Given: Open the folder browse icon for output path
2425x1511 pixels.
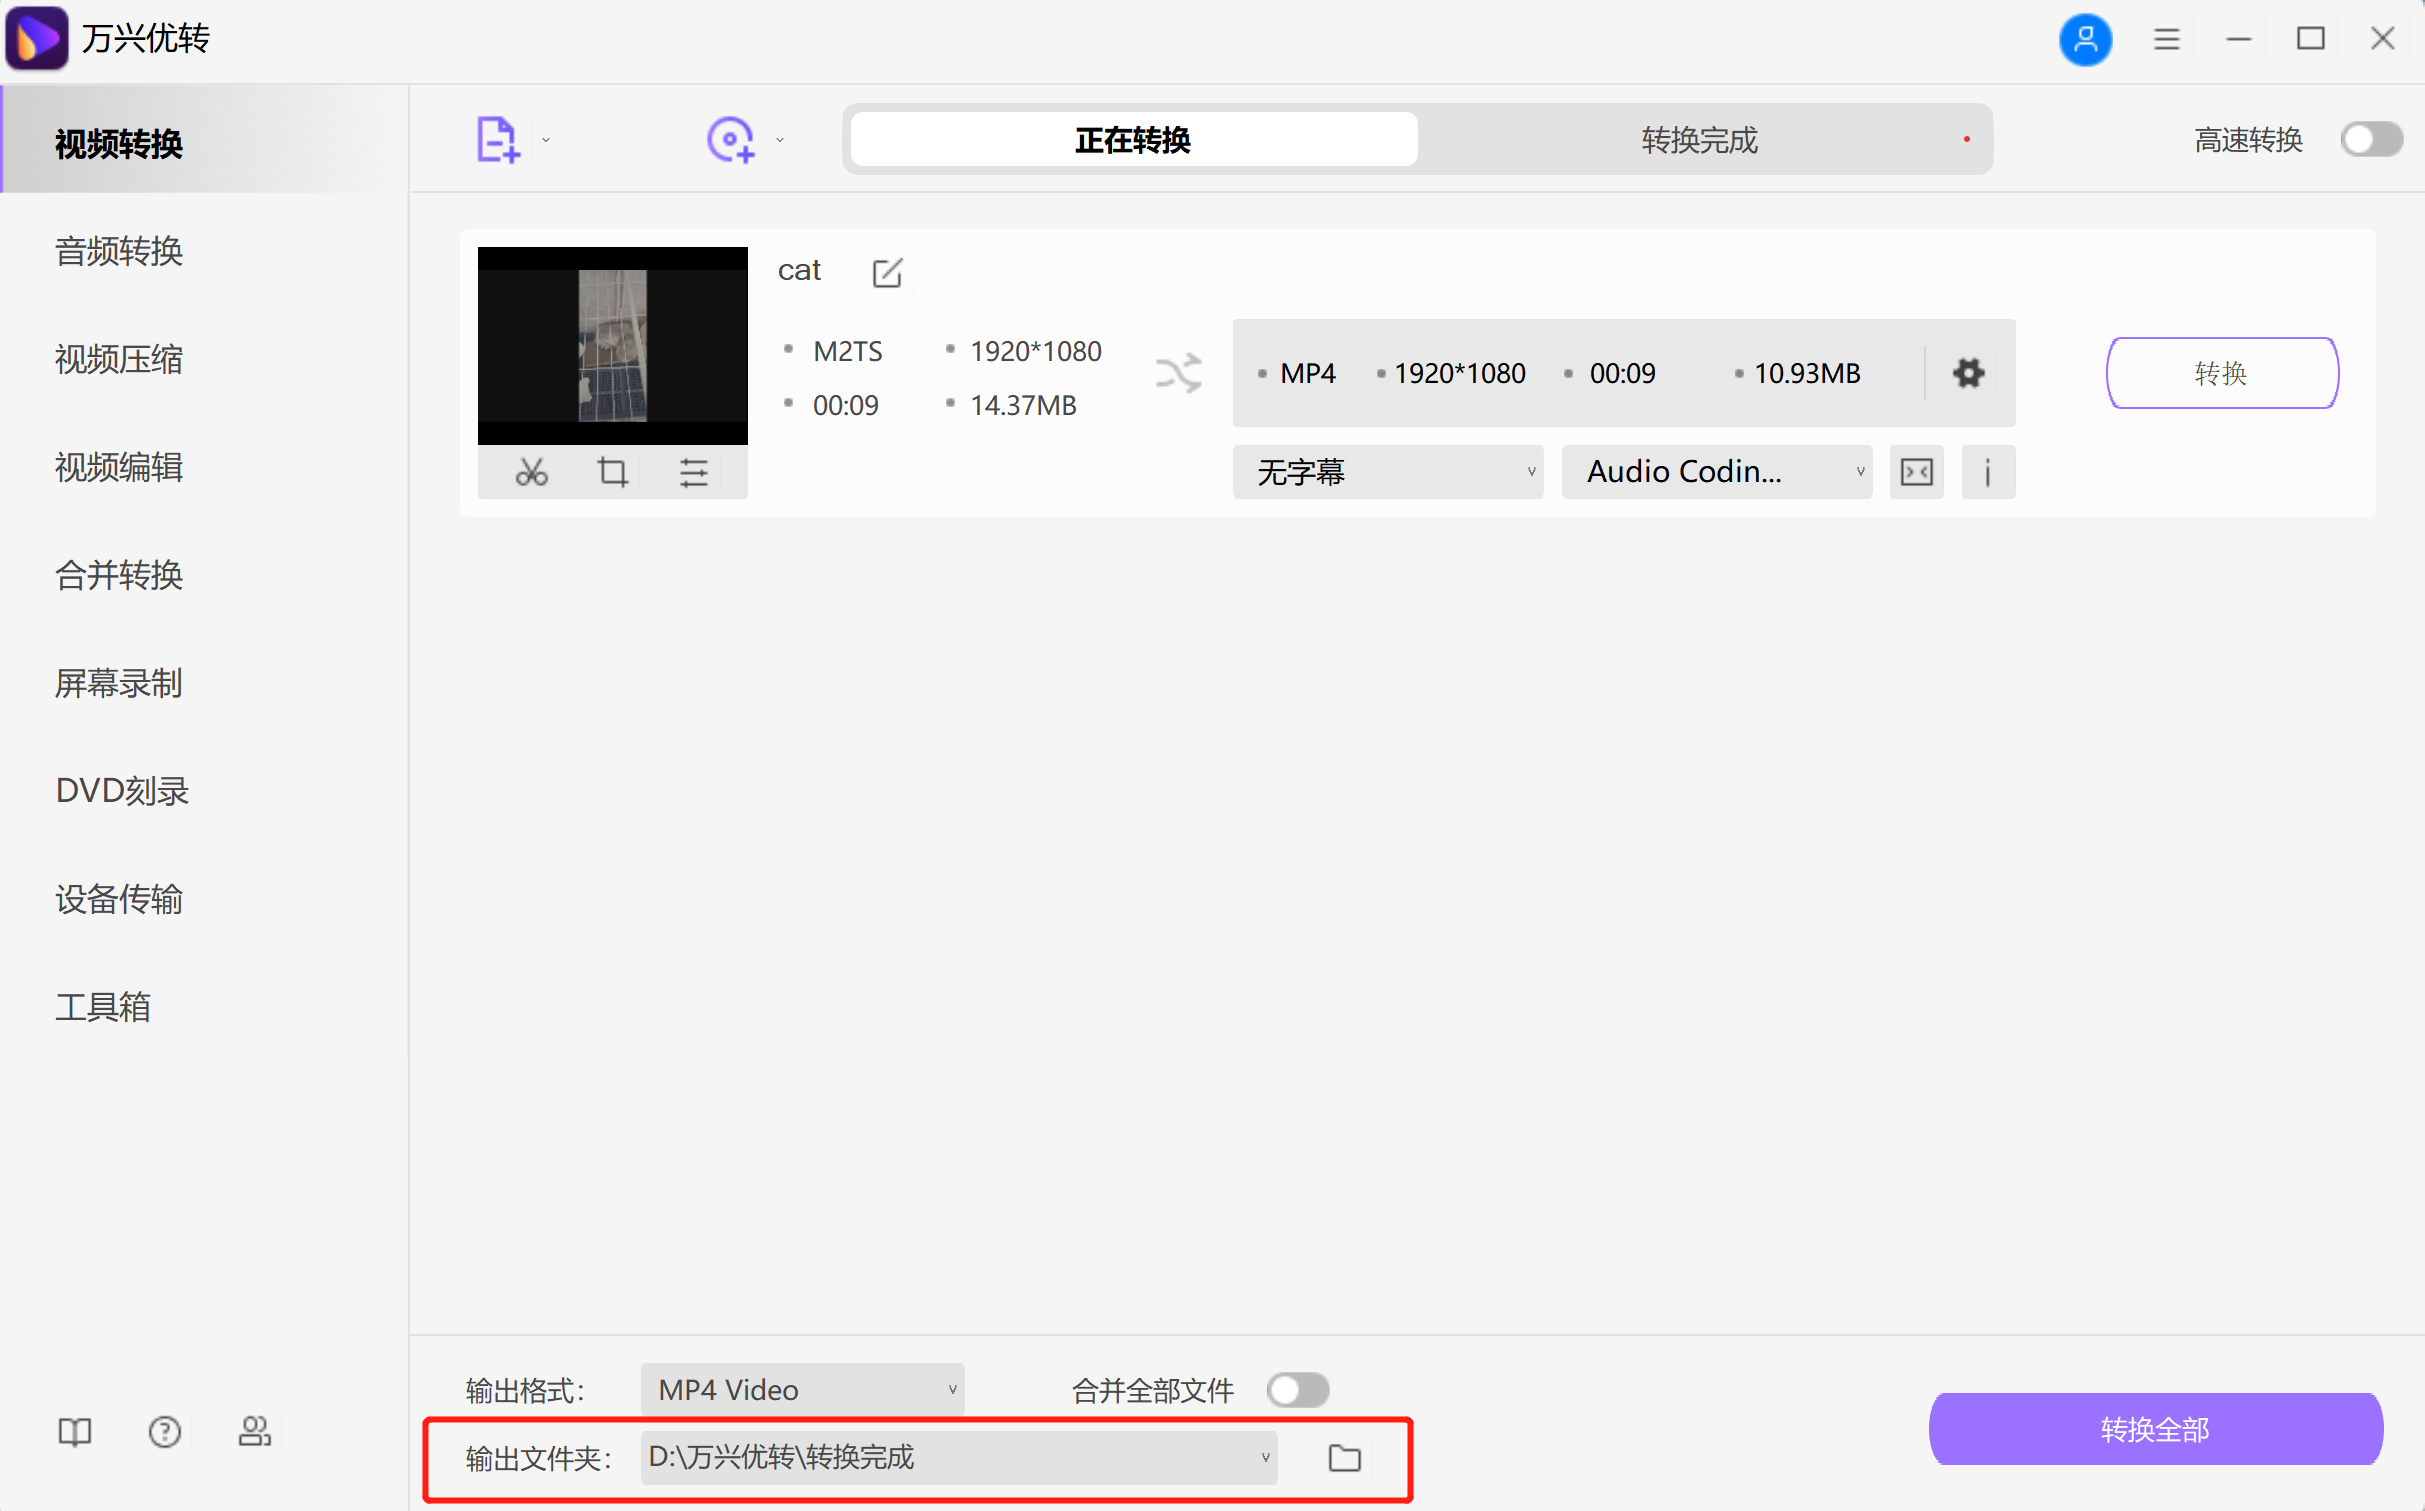Looking at the screenshot, I should click(1344, 1458).
